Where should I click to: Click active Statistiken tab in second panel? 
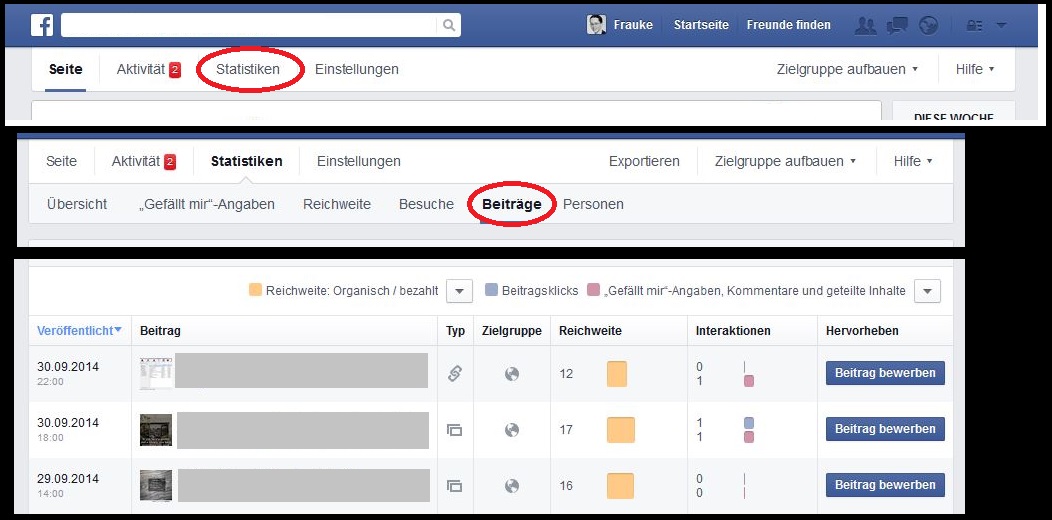tap(246, 161)
